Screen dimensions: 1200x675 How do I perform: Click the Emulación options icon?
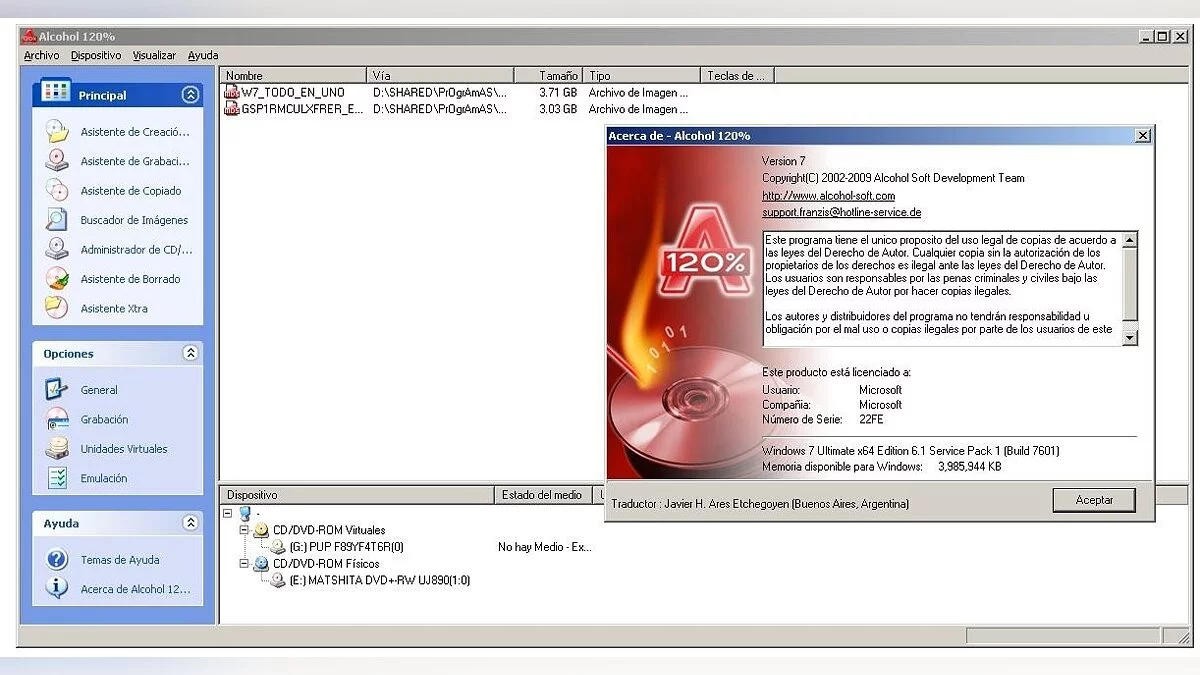(x=57, y=478)
